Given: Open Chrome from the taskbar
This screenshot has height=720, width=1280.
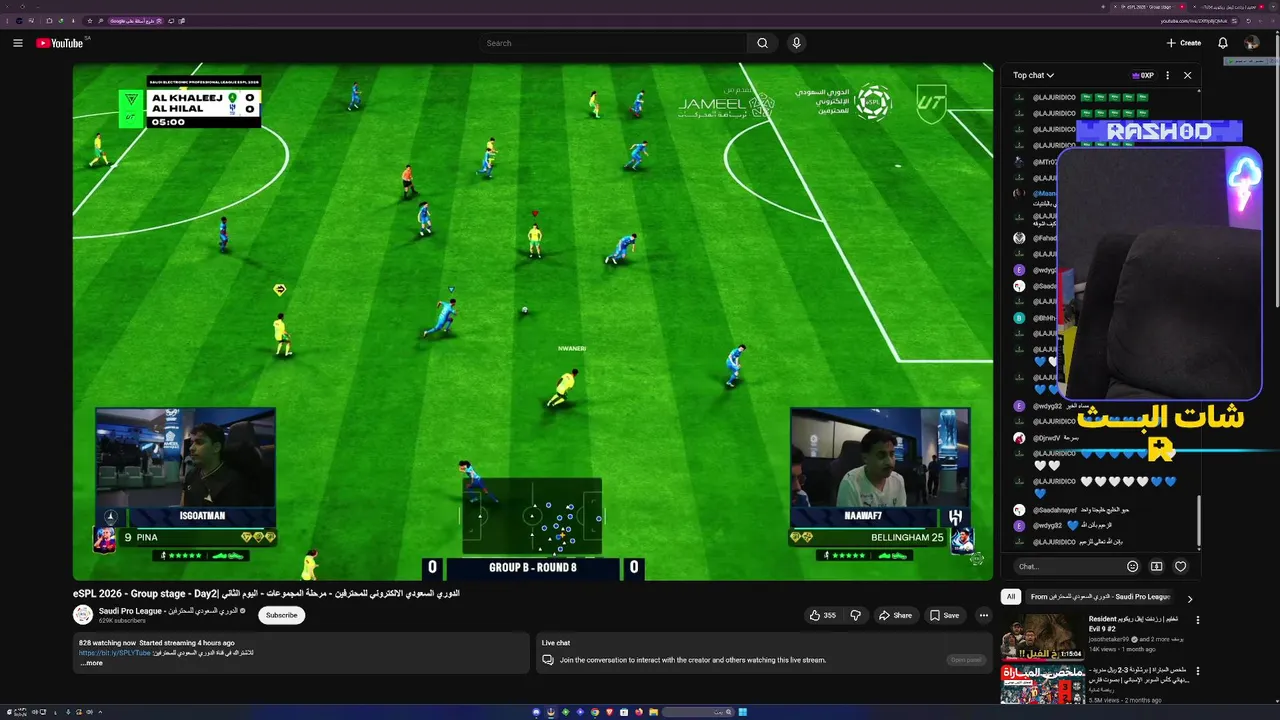Looking at the screenshot, I should point(595,712).
